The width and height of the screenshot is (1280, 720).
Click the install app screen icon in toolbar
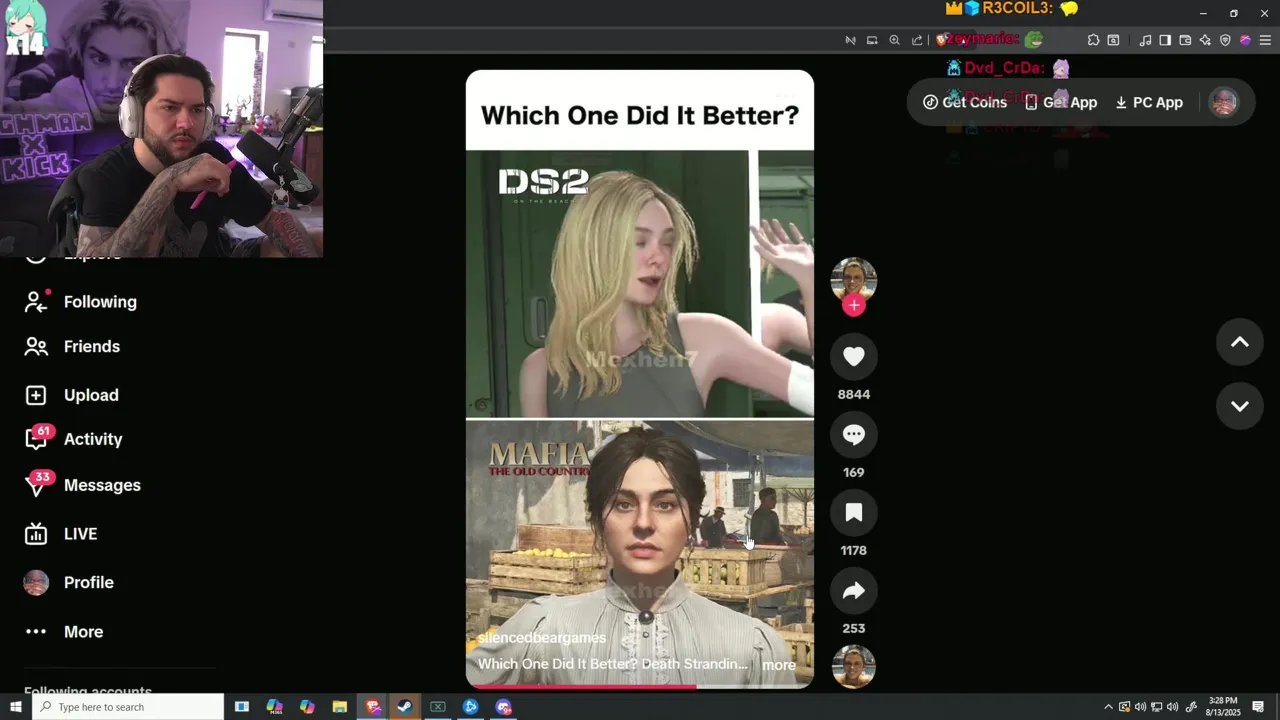pos(872,40)
